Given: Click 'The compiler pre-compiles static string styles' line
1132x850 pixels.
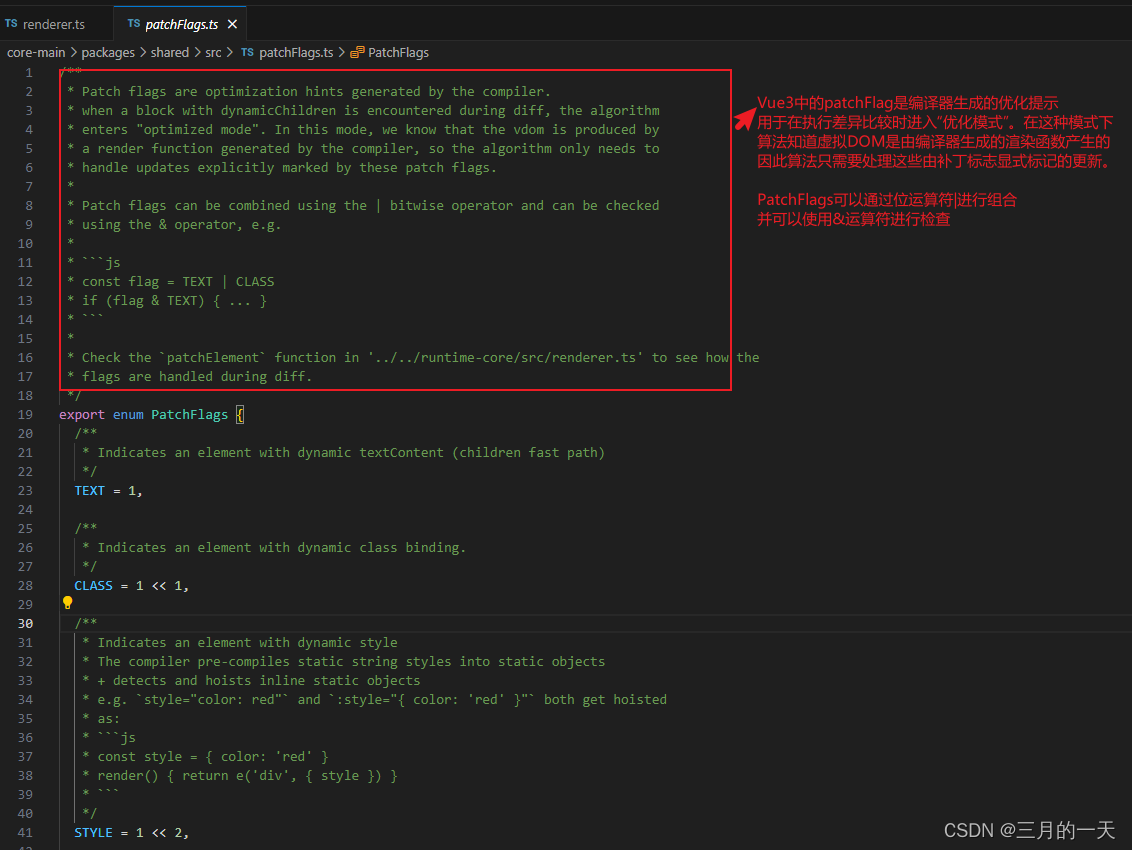Looking at the screenshot, I should [x=344, y=662].
